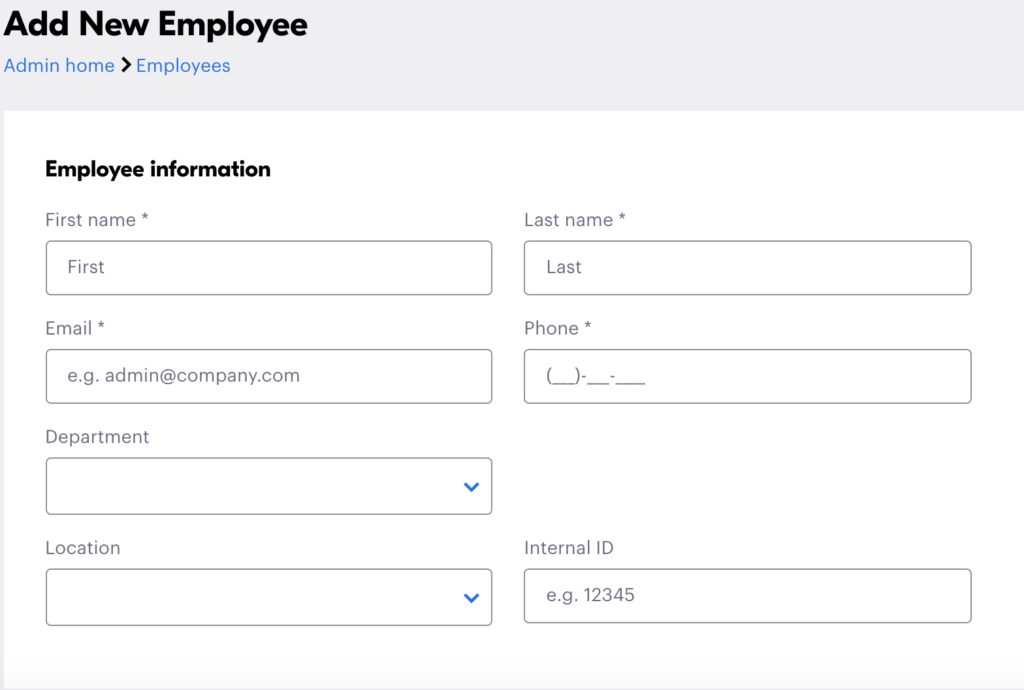Click the 'Department' label text

[97, 437]
